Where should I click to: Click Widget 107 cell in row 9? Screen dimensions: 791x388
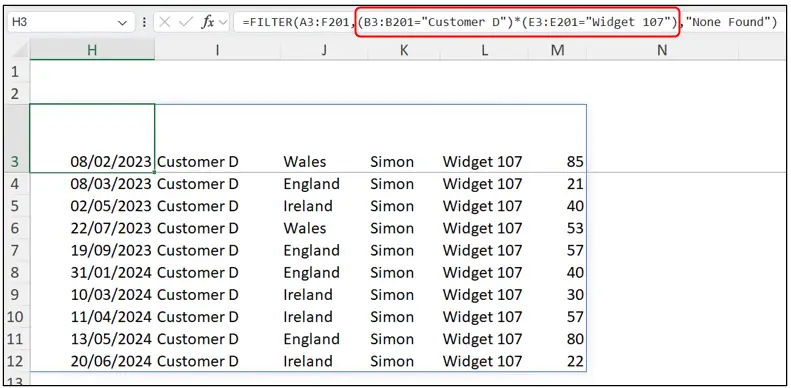(484, 295)
